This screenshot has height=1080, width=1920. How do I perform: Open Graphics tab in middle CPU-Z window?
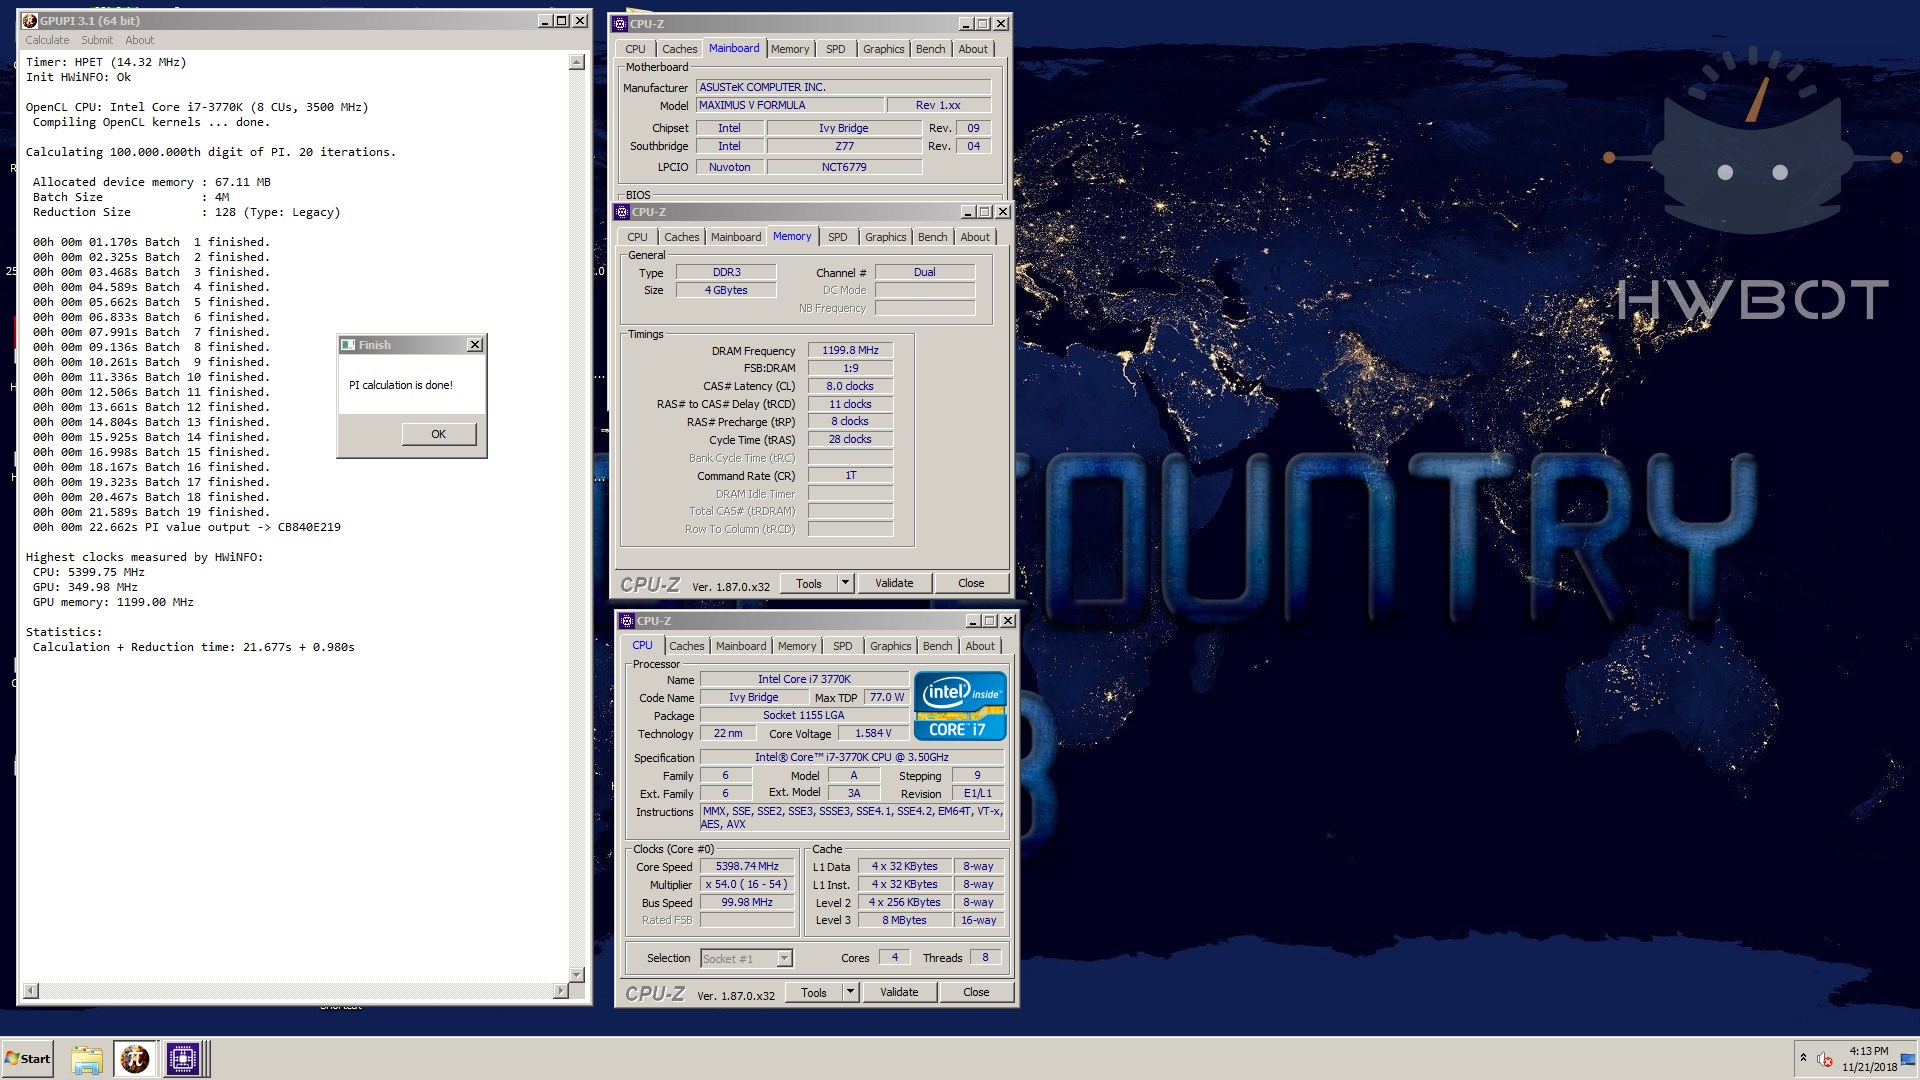[x=885, y=237]
